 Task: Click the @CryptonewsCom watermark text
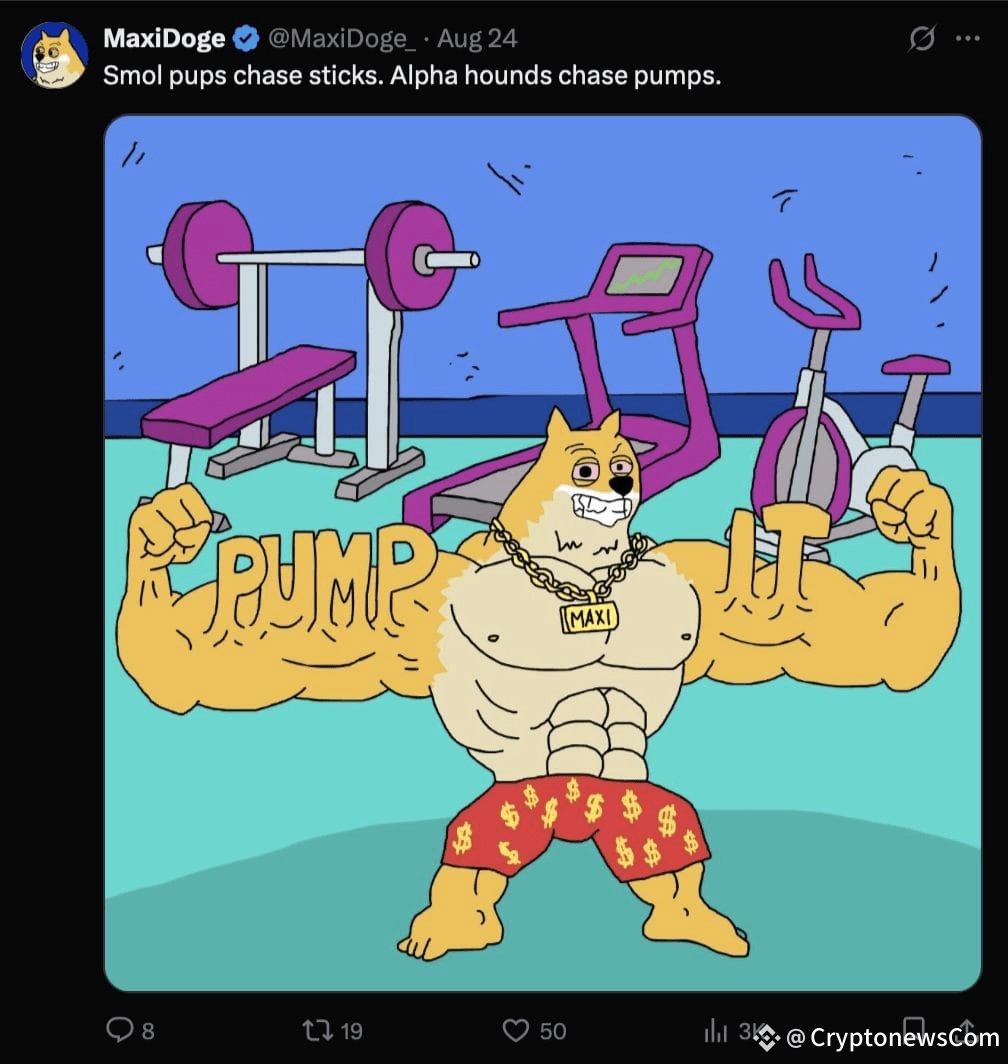point(893,1038)
